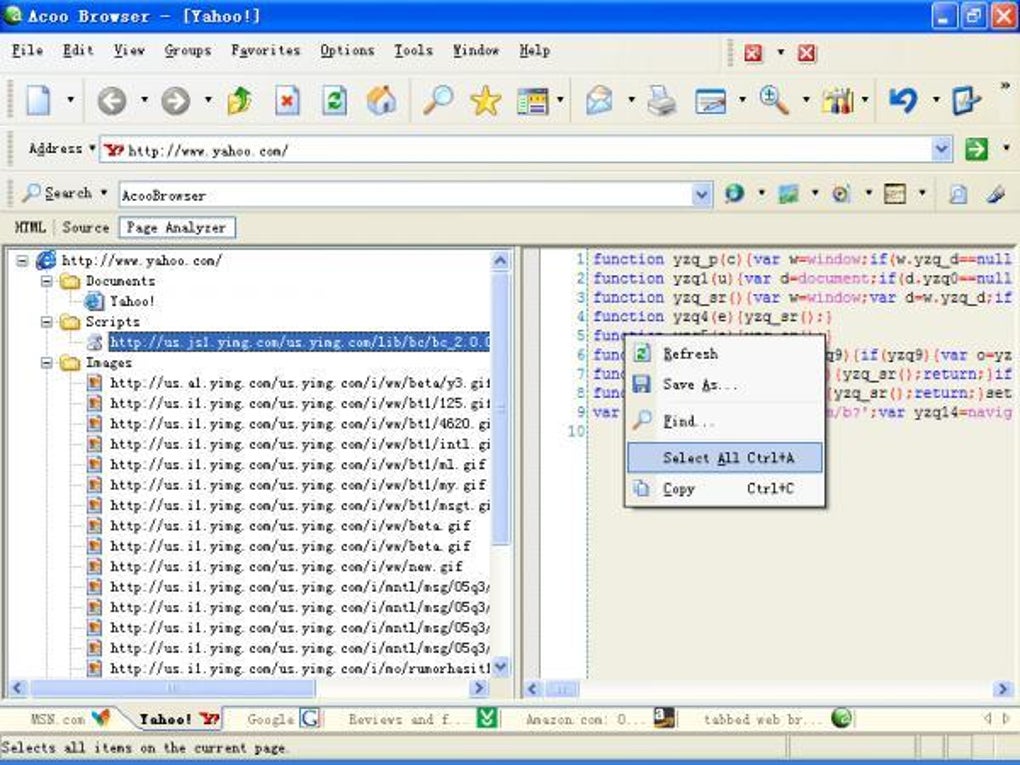Click the blue Undo arrow icon
The width and height of the screenshot is (1020, 765).
point(904,101)
